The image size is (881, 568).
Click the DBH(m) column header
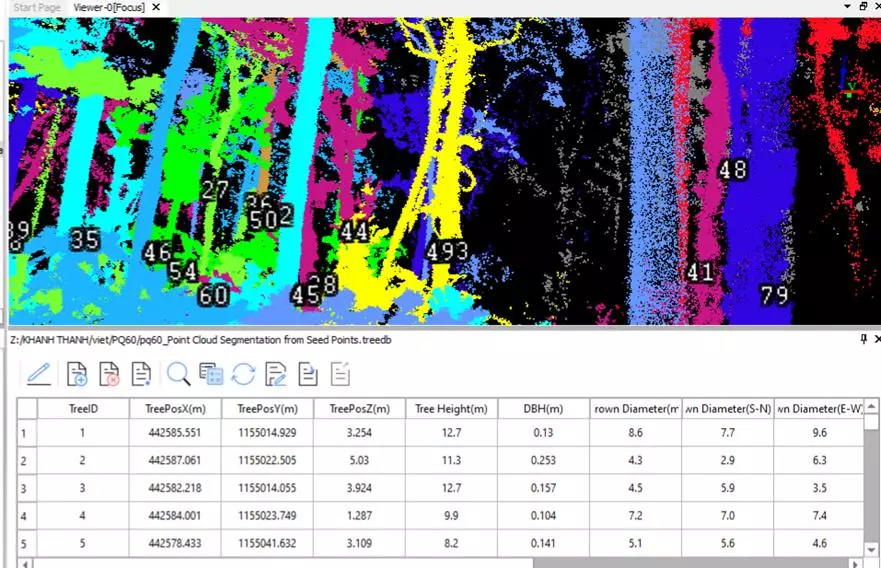(x=544, y=408)
